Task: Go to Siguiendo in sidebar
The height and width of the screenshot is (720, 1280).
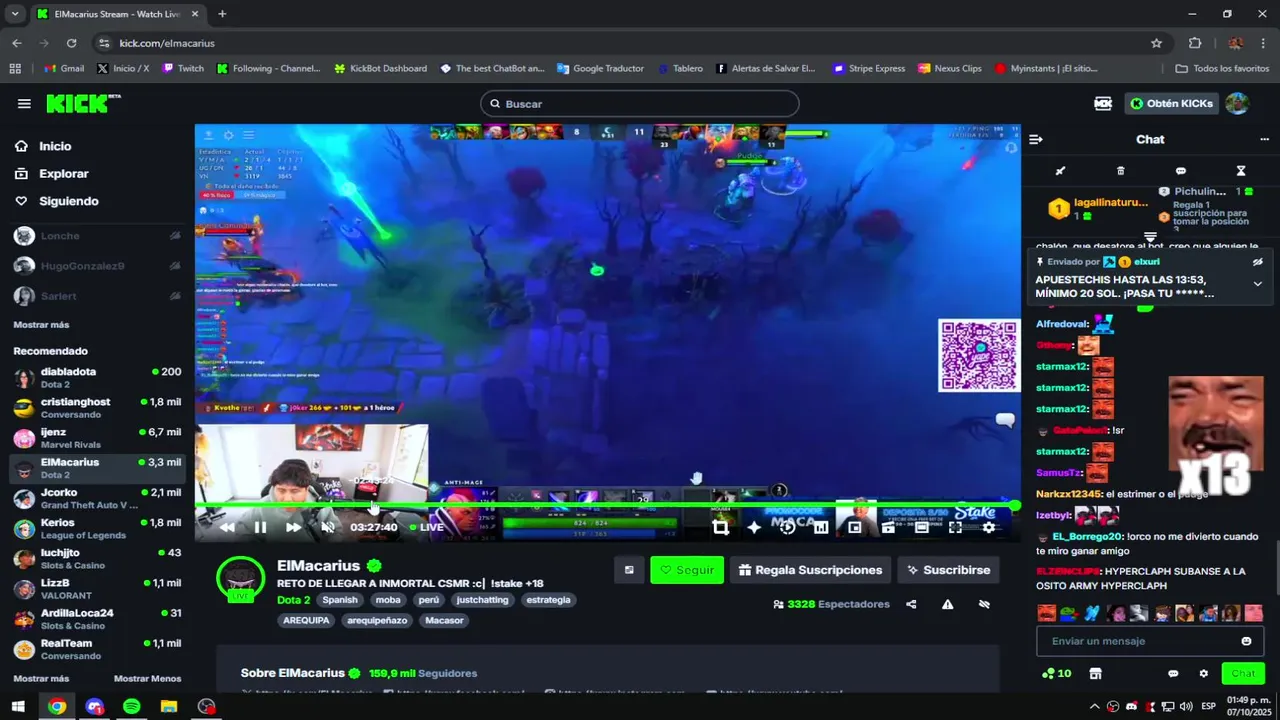Action: (x=68, y=201)
